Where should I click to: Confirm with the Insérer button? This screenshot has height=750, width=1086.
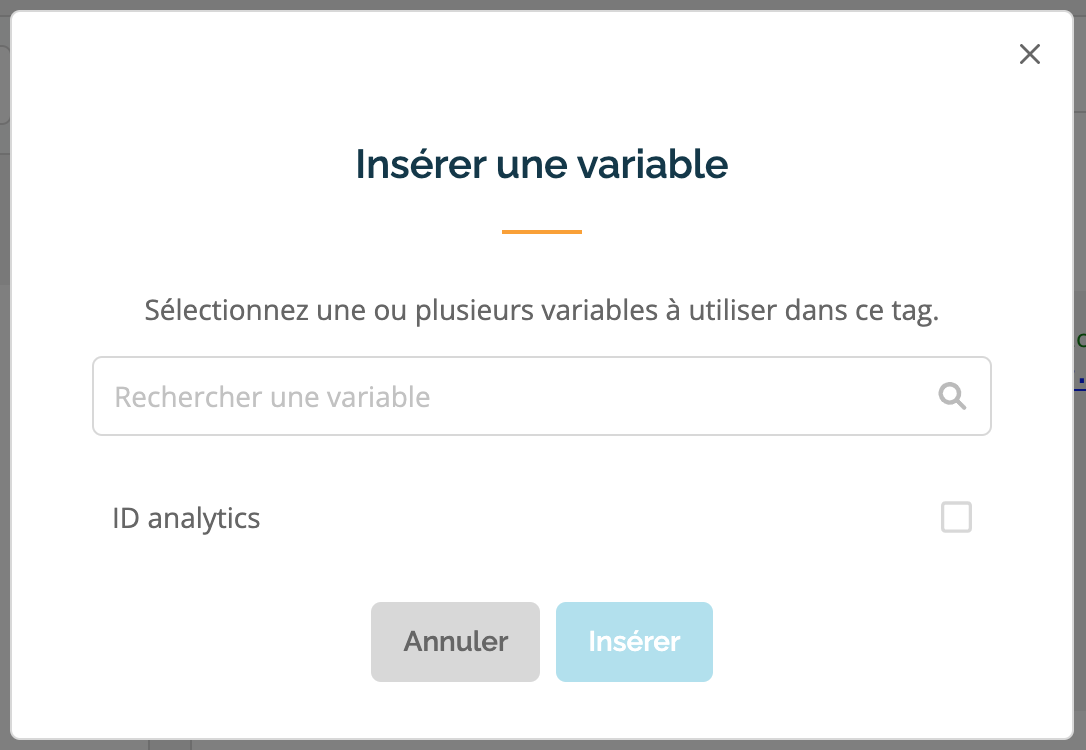tap(634, 642)
